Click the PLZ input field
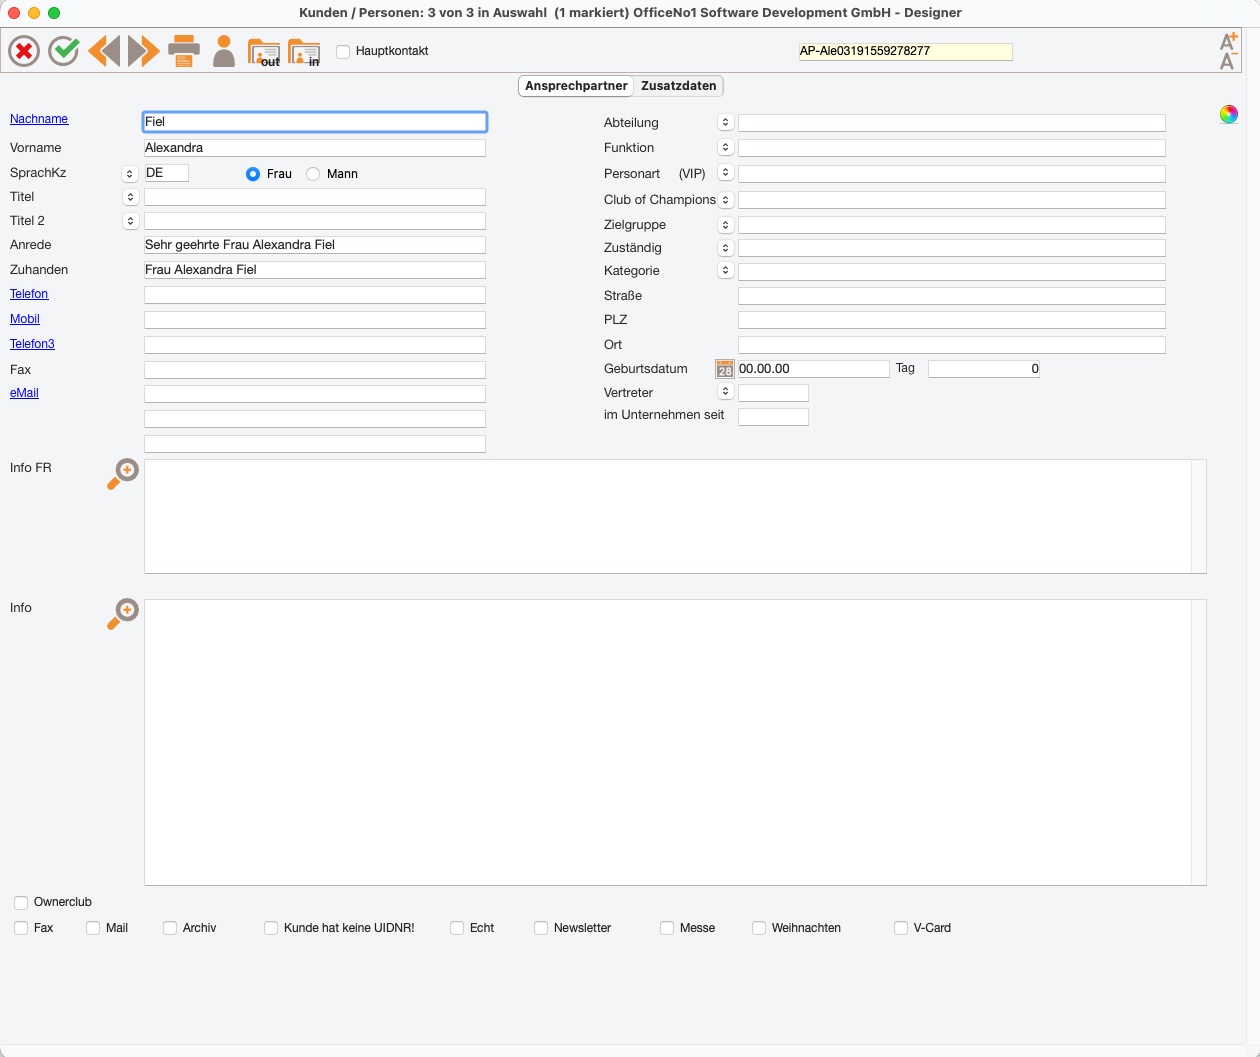Viewport: 1260px width, 1057px height. 951,320
